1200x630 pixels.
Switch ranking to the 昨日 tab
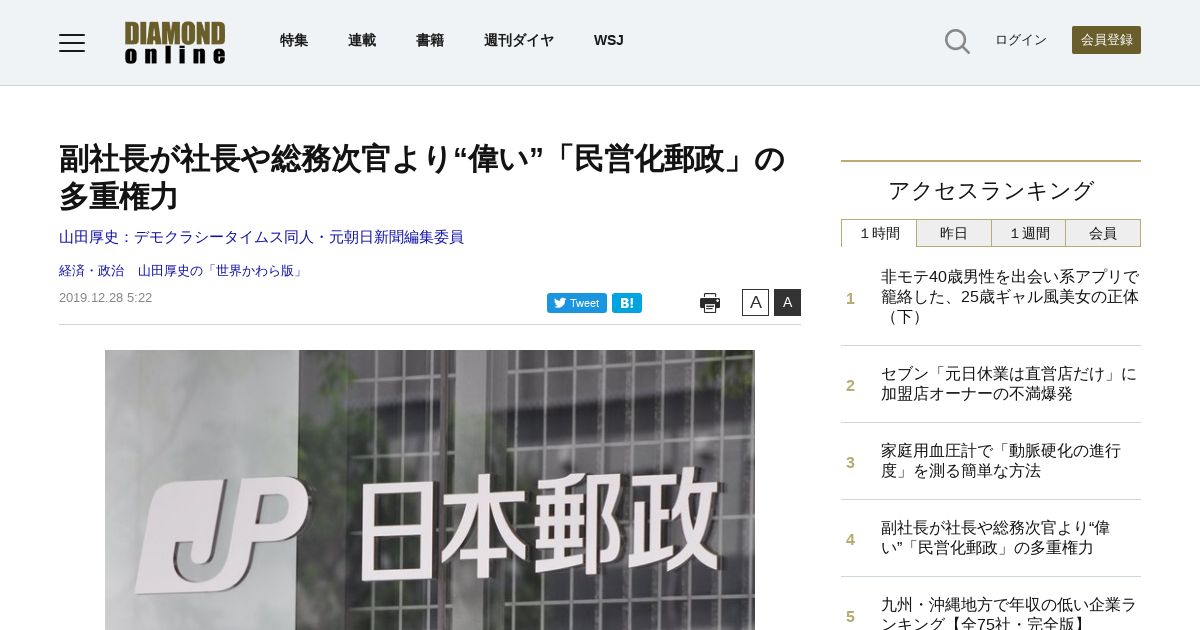(954, 233)
